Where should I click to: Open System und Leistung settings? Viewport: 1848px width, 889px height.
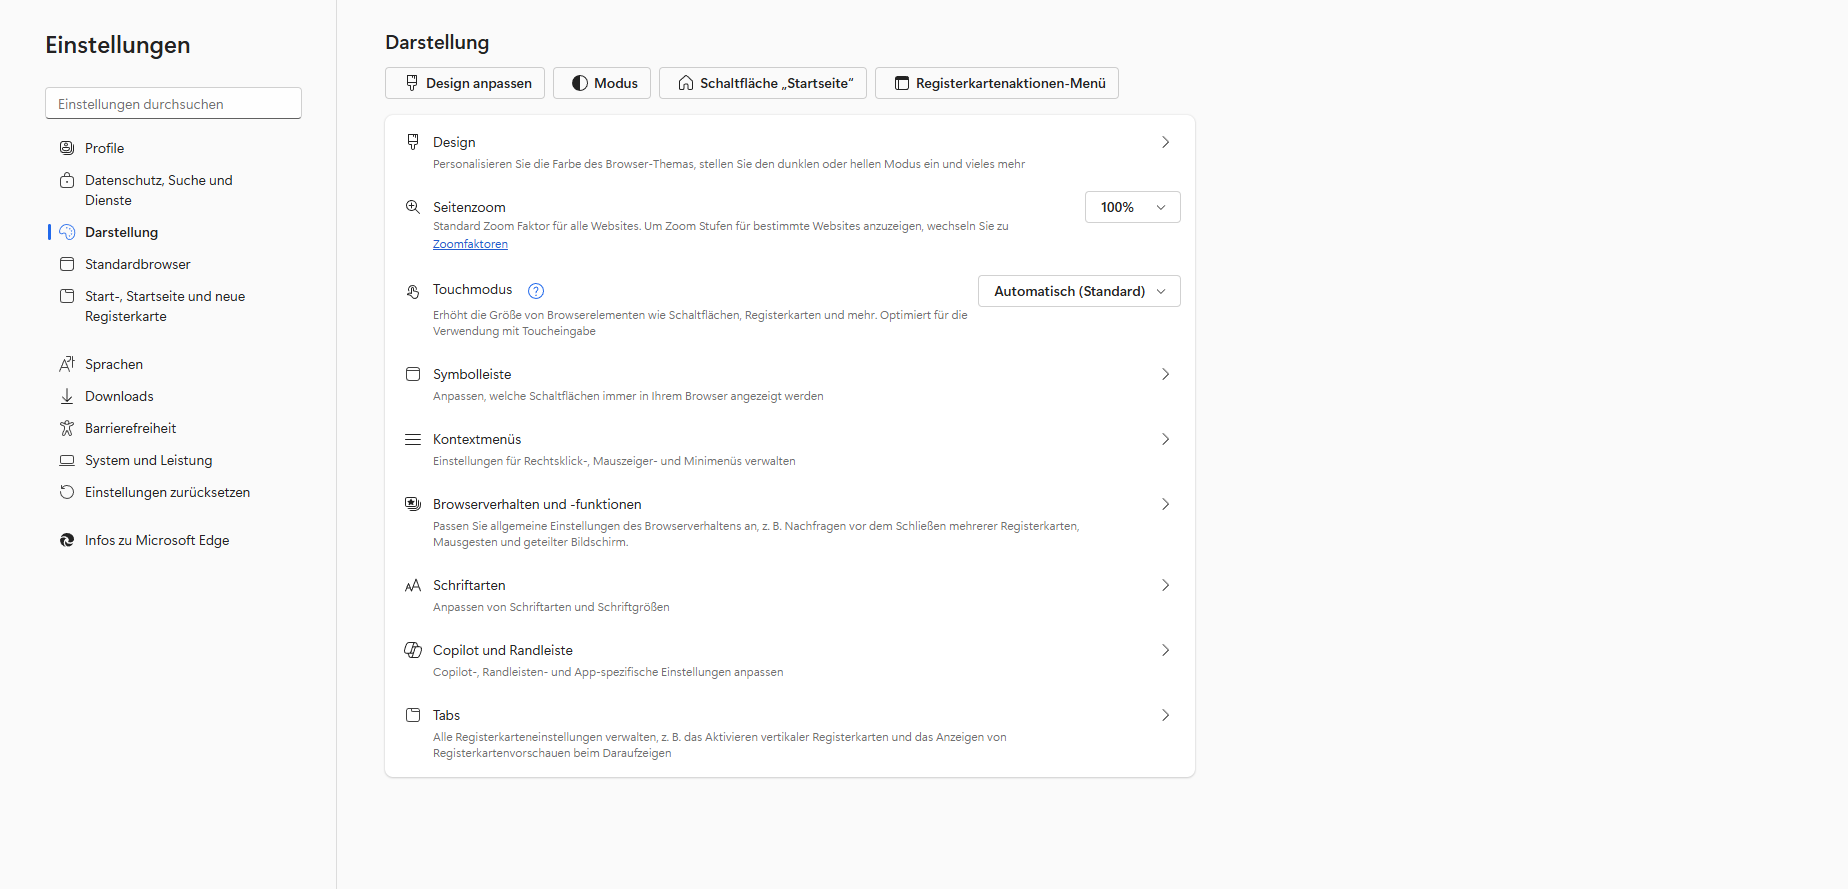(x=148, y=460)
